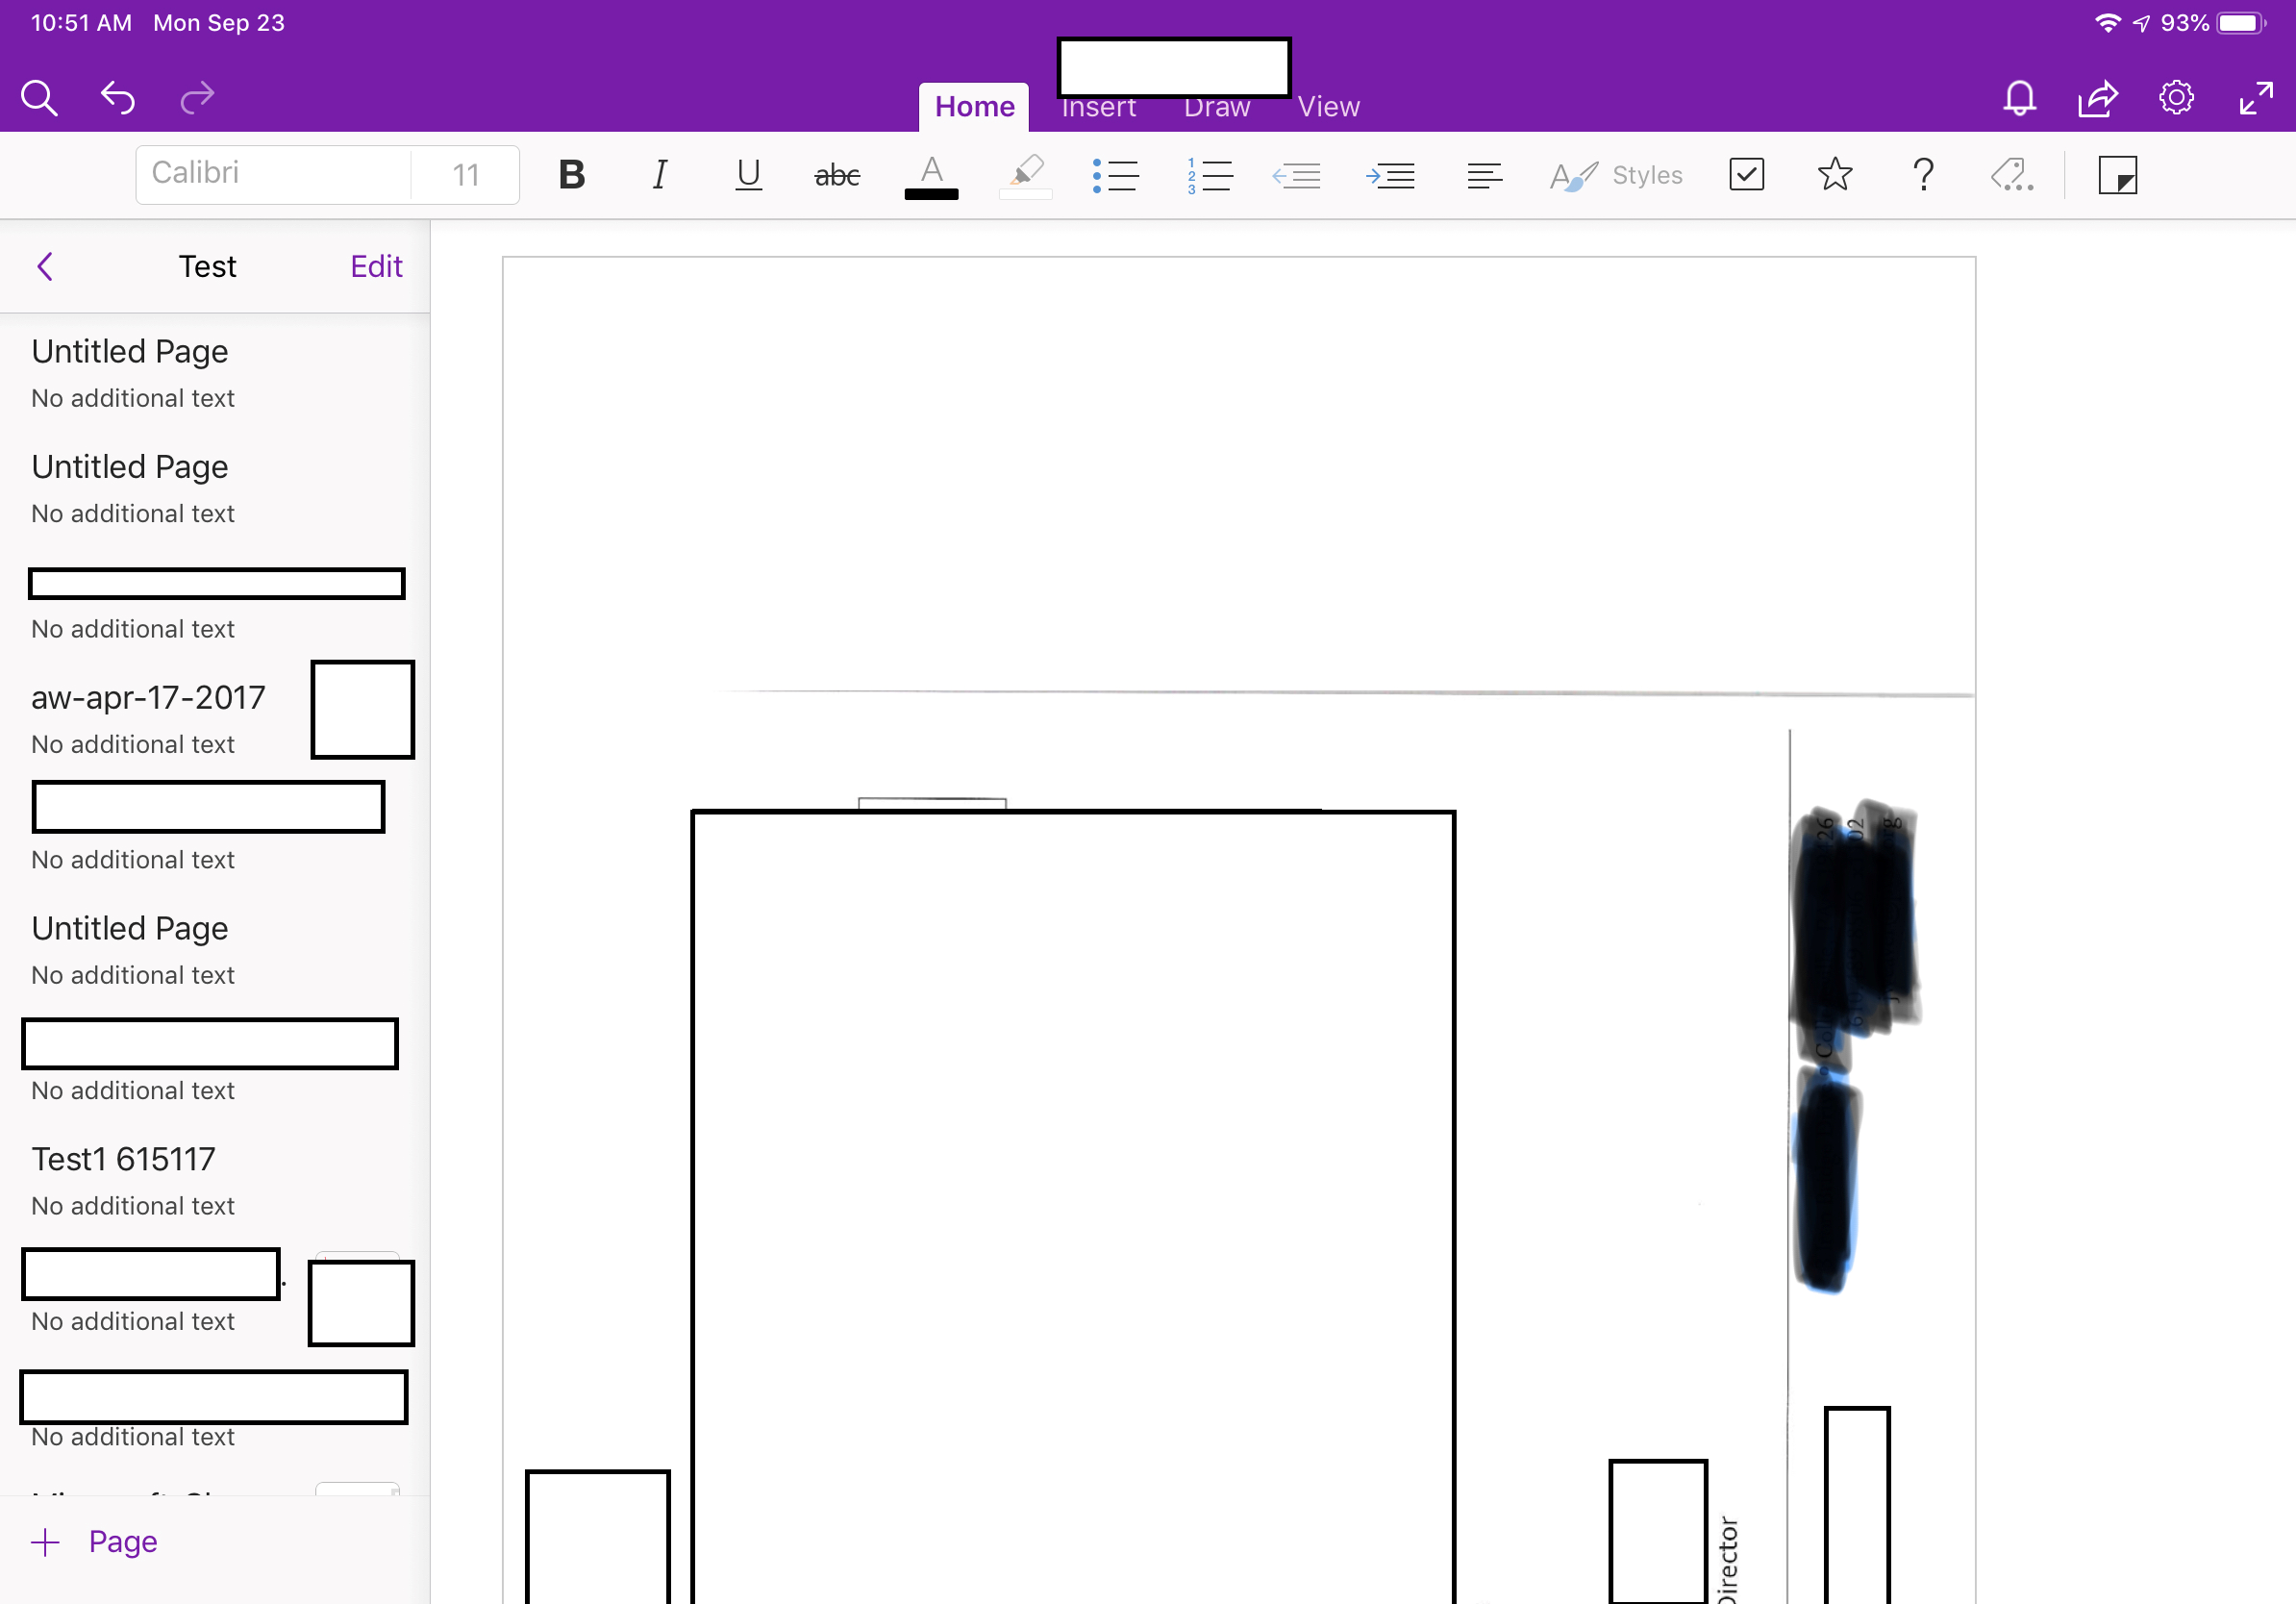2296x1604 pixels.
Task: Tap the search magnifier icon
Action: click(x=39, y=98)
